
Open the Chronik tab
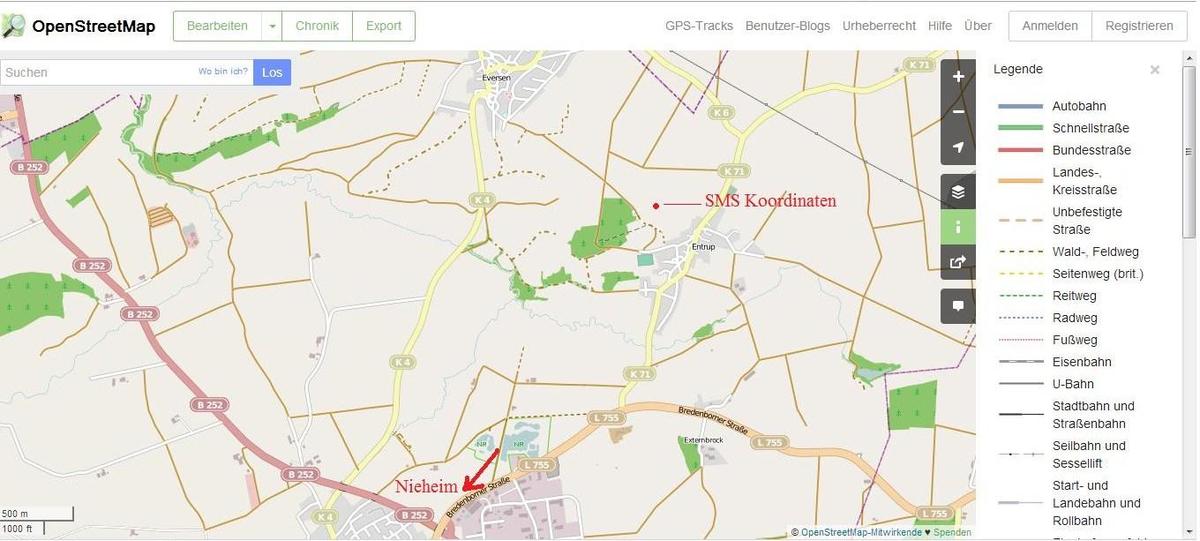click(x=317, y=26)
